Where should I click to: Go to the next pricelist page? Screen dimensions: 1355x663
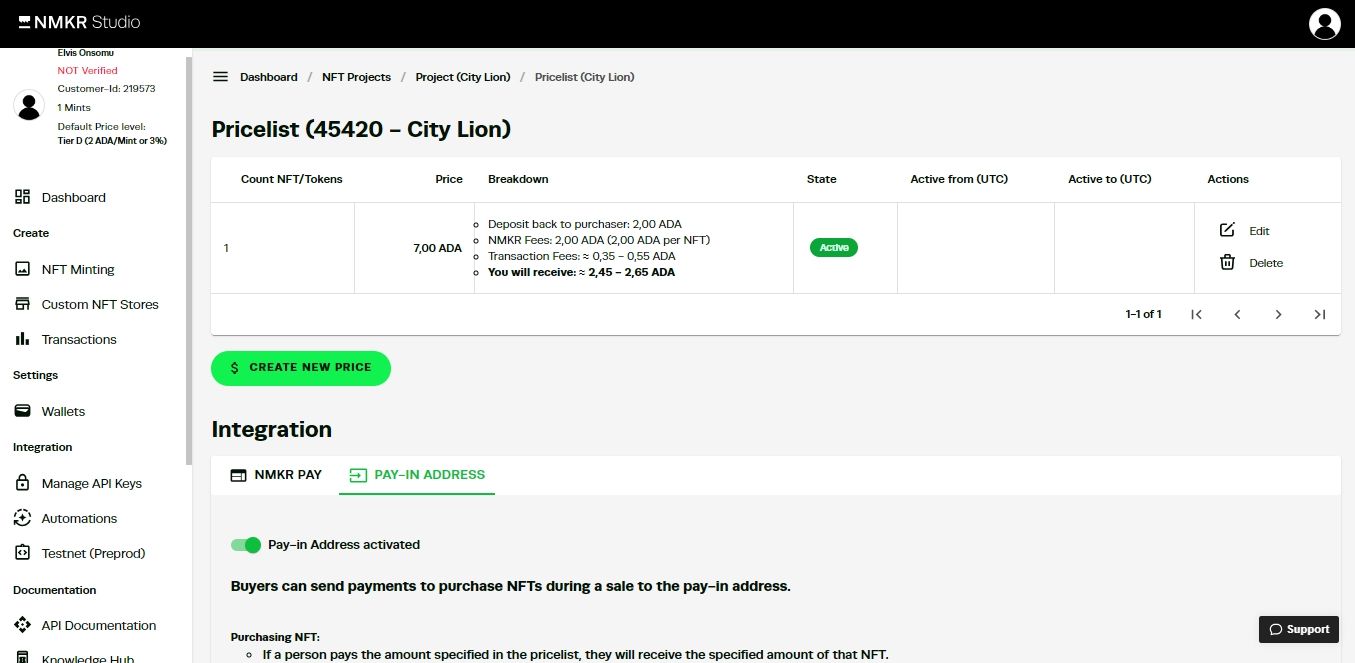coord(1278,314)
